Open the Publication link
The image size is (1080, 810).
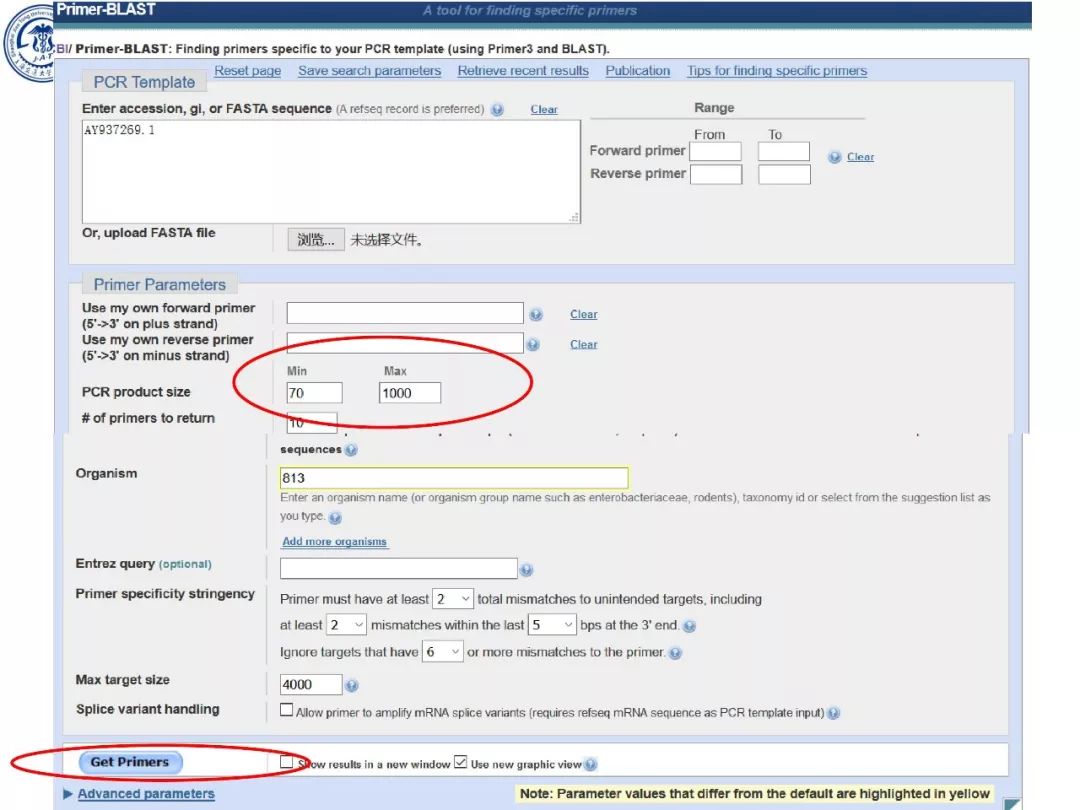[x=637, y=70]
